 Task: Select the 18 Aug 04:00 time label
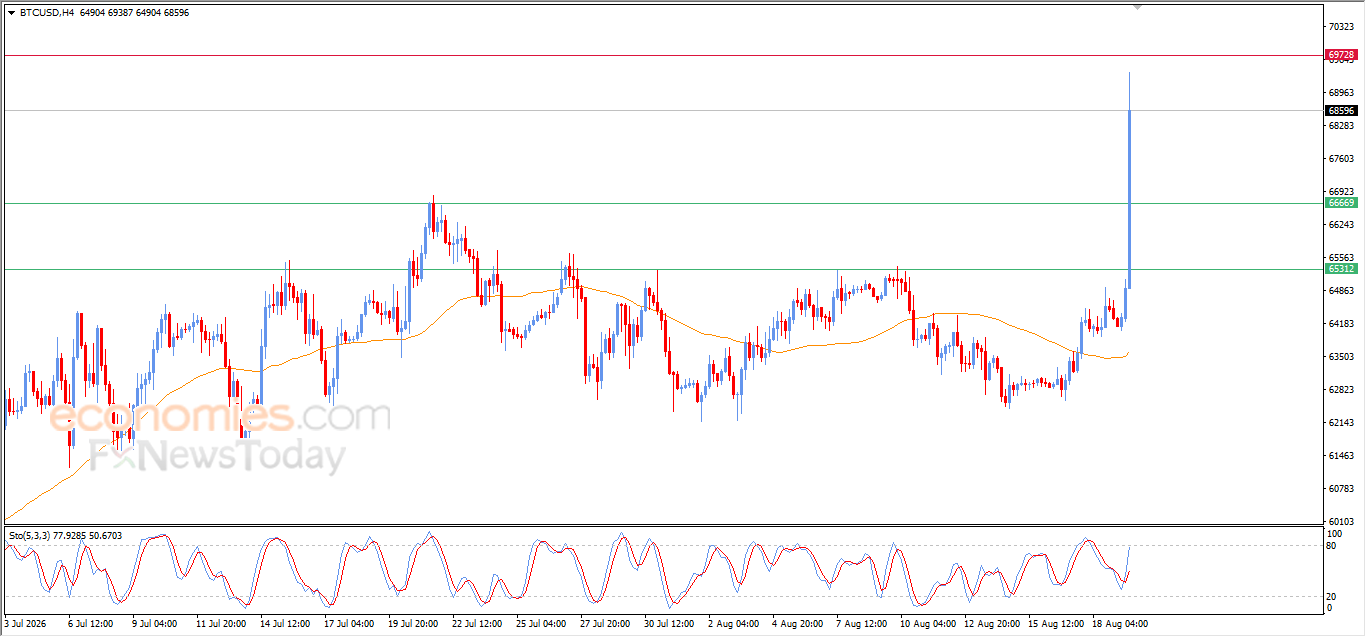click(1120, 624)
